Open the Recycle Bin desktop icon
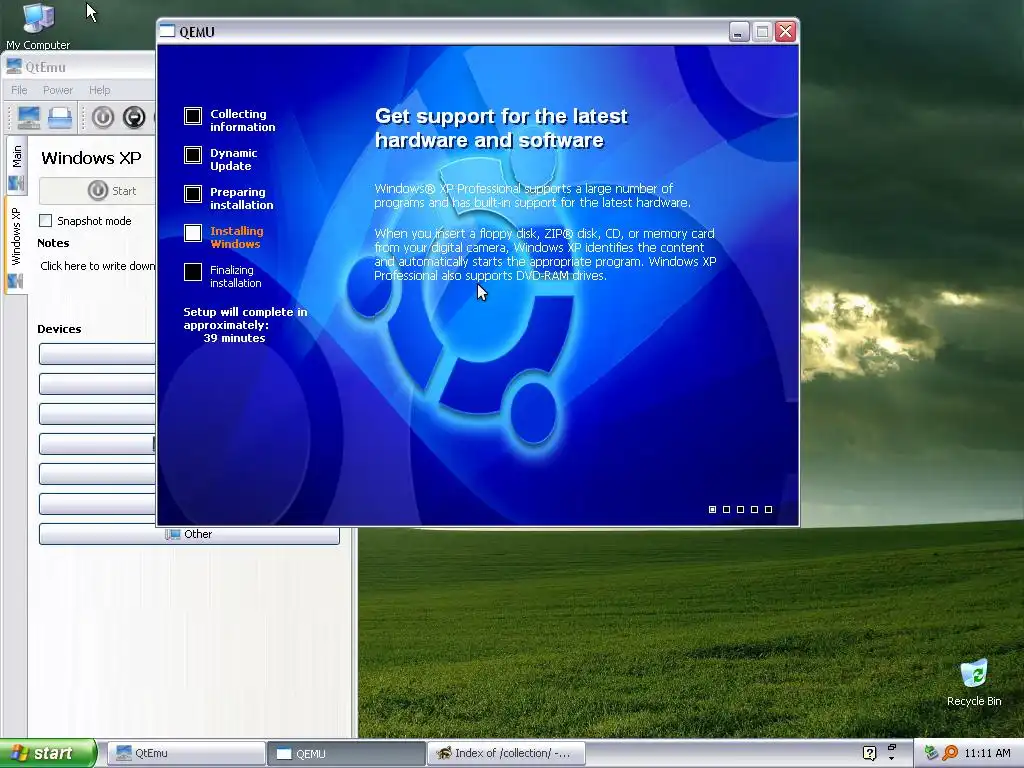 (973, 683)
